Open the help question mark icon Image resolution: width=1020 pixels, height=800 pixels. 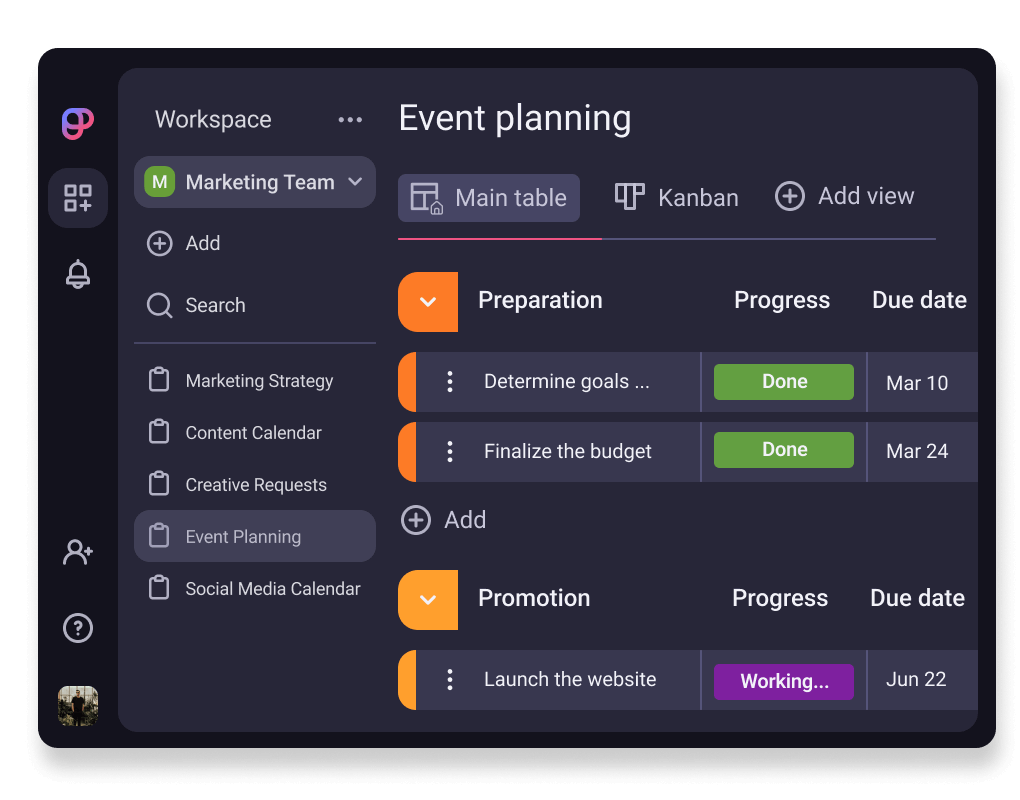click(78, 628)
